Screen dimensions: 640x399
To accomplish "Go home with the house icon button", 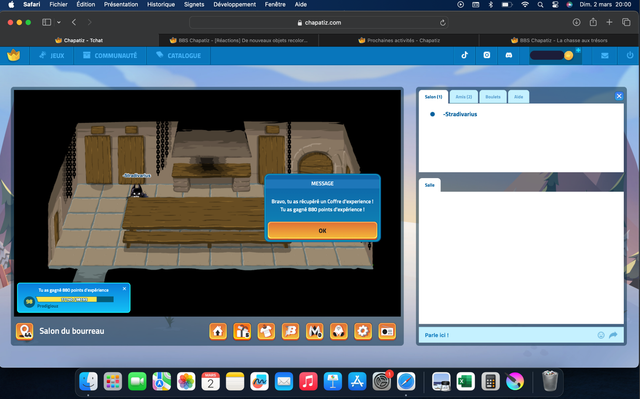I will (218, 331).
